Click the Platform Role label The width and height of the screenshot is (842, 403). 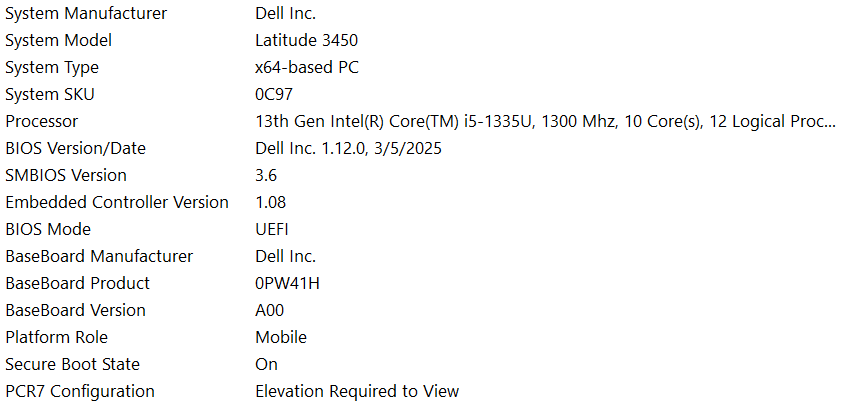56,338
